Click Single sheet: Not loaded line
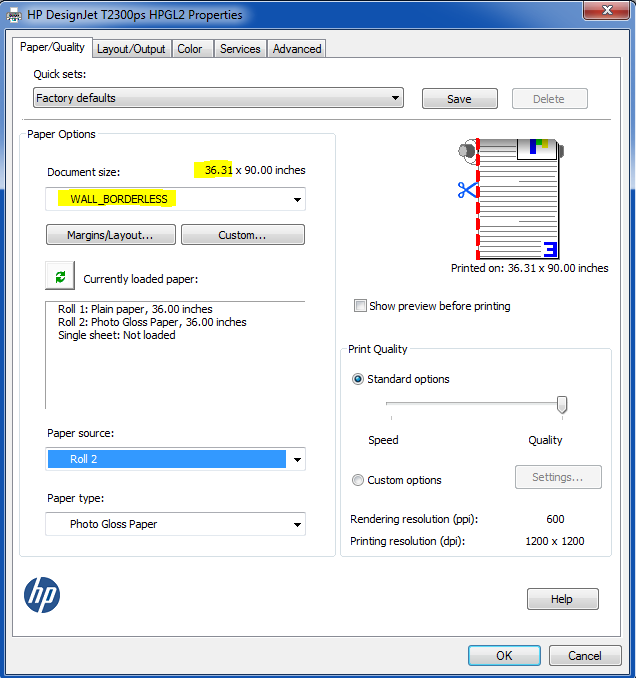 pos(117,335)
